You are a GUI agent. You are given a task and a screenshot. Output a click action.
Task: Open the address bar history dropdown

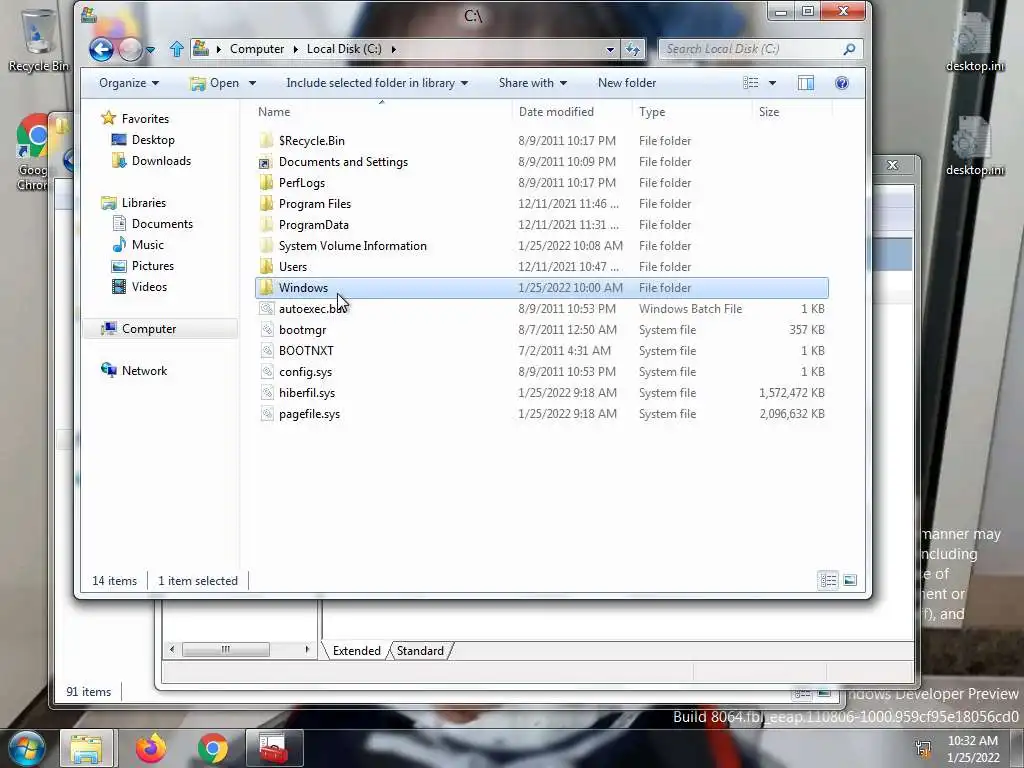(610, 49)
